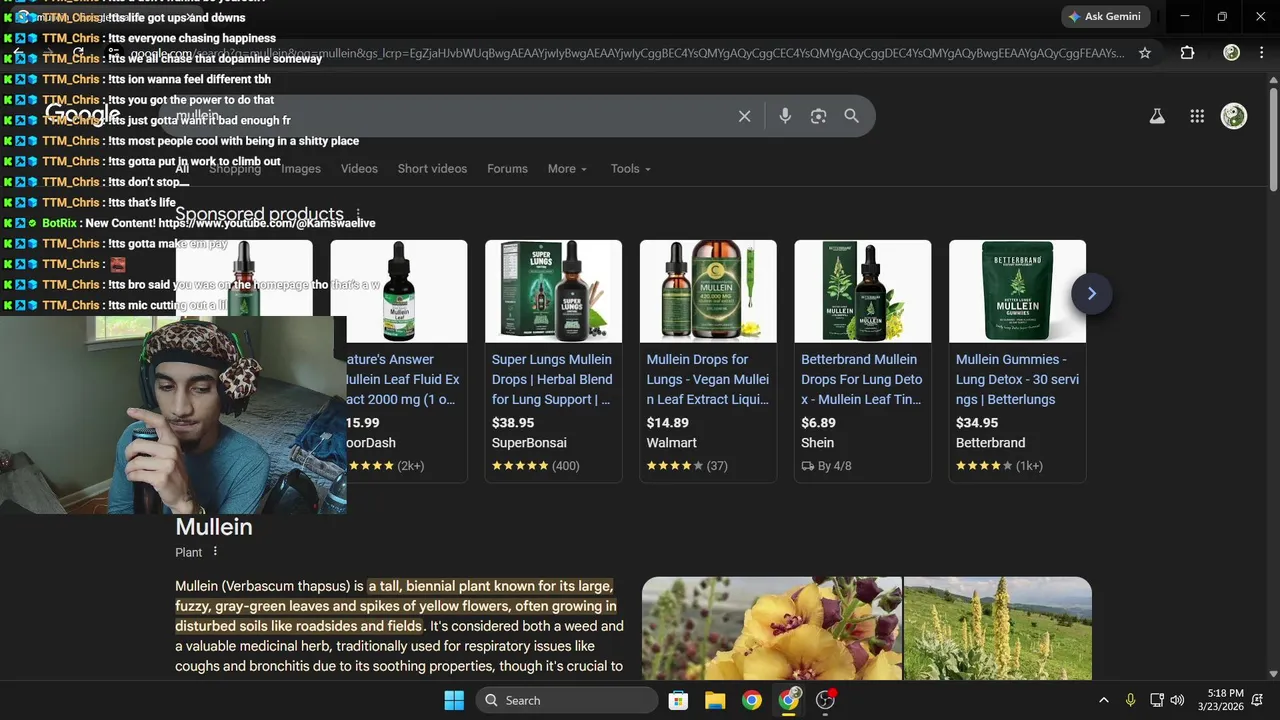
Task: Click the $6.89 price text
Action: coord(818,423)
